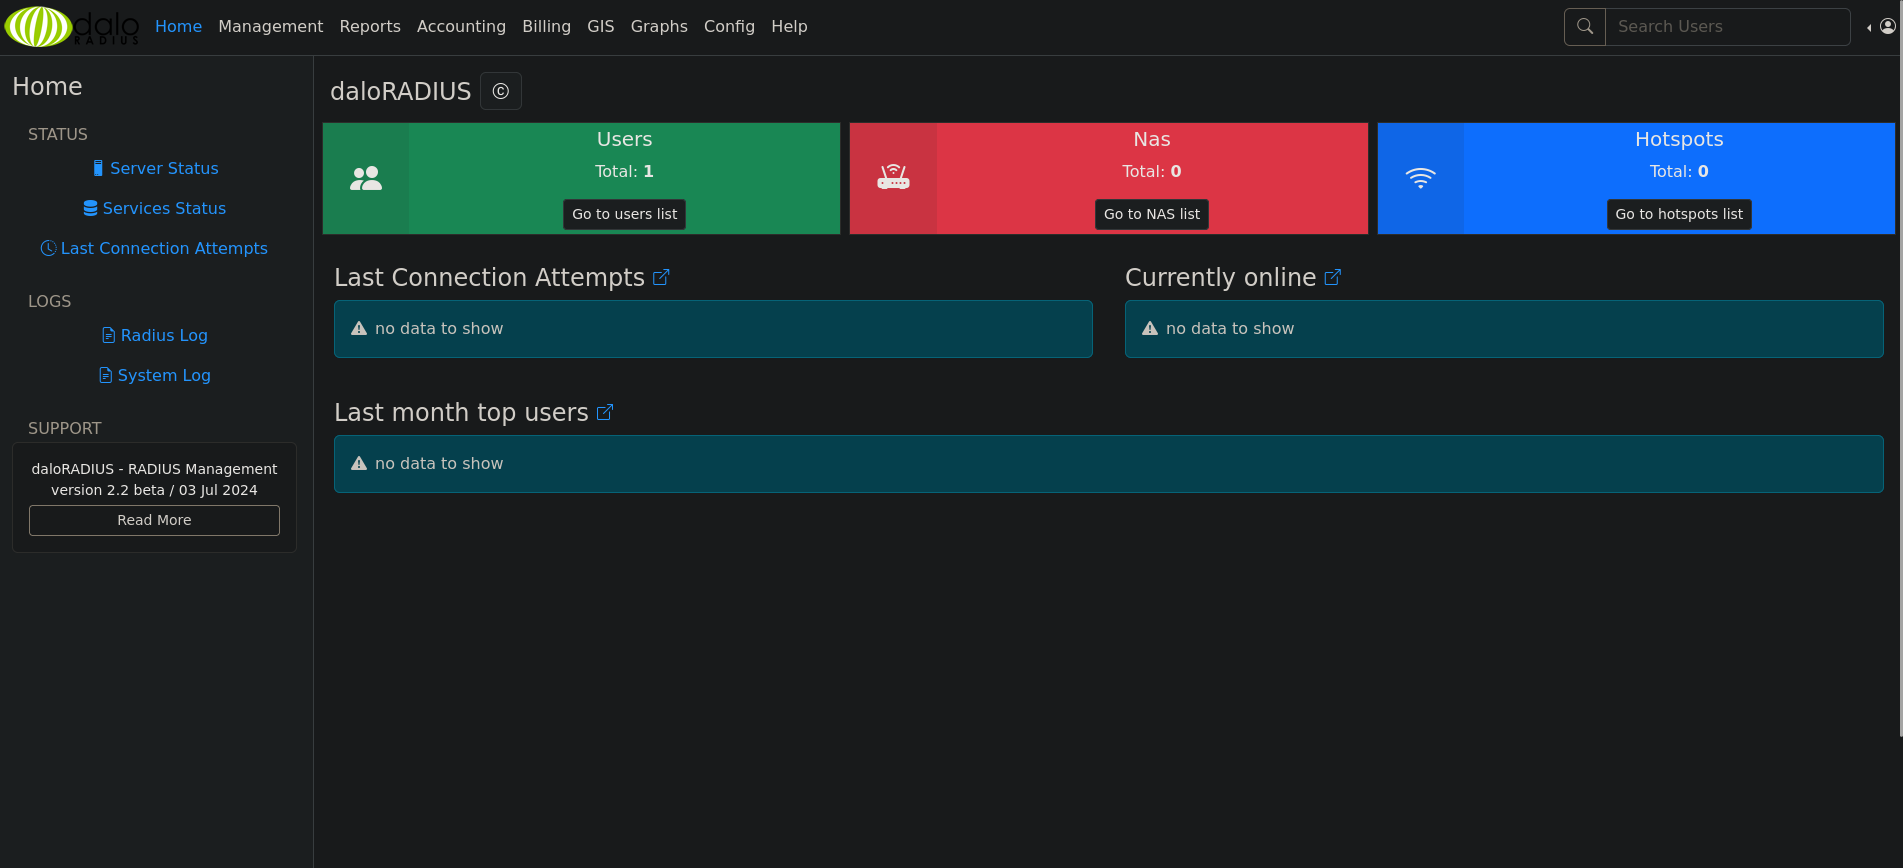This screenshot has width=1903, height=868.
Task: Click the Users card people icon
Action: (x=366, y=179)
